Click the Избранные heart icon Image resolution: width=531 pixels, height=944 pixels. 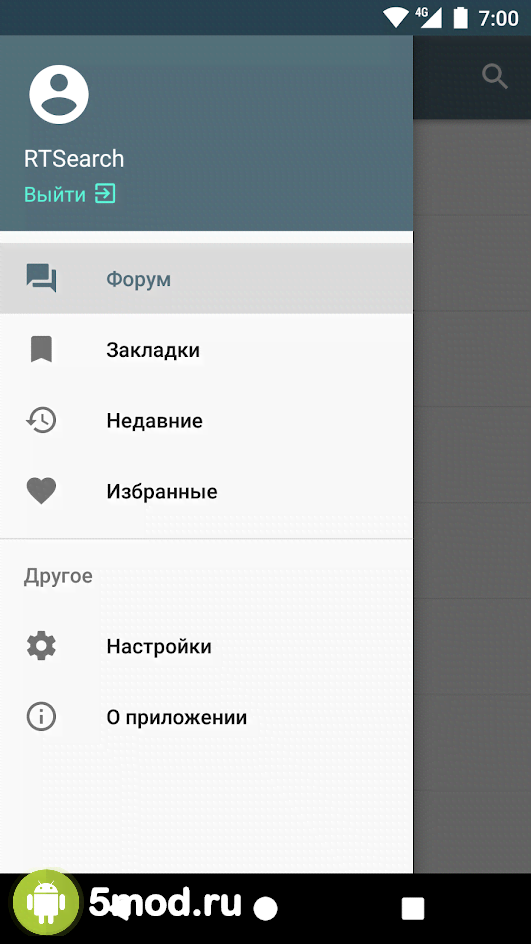point(42,491)
